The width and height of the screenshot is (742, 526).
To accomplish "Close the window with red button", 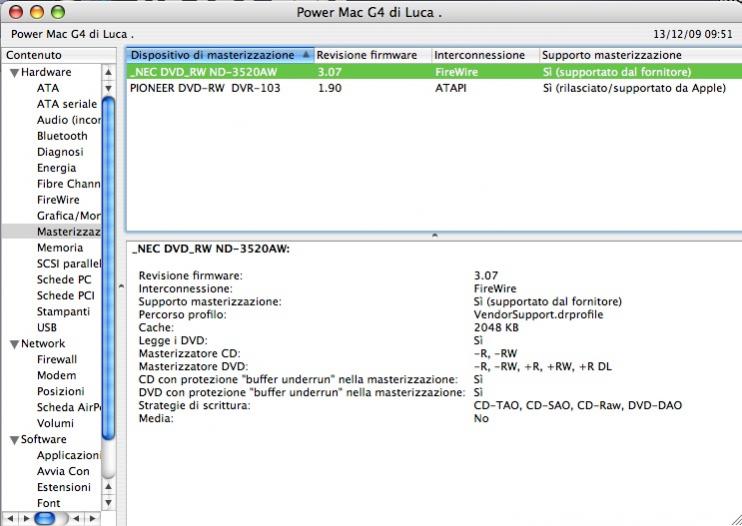I will 16,12.
